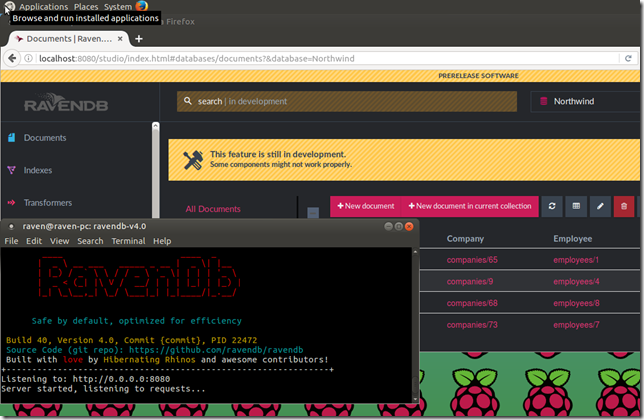Viewport: 644px width, 420px height.
Task: Show site information icon in address bar
Action: pos(28,58)
